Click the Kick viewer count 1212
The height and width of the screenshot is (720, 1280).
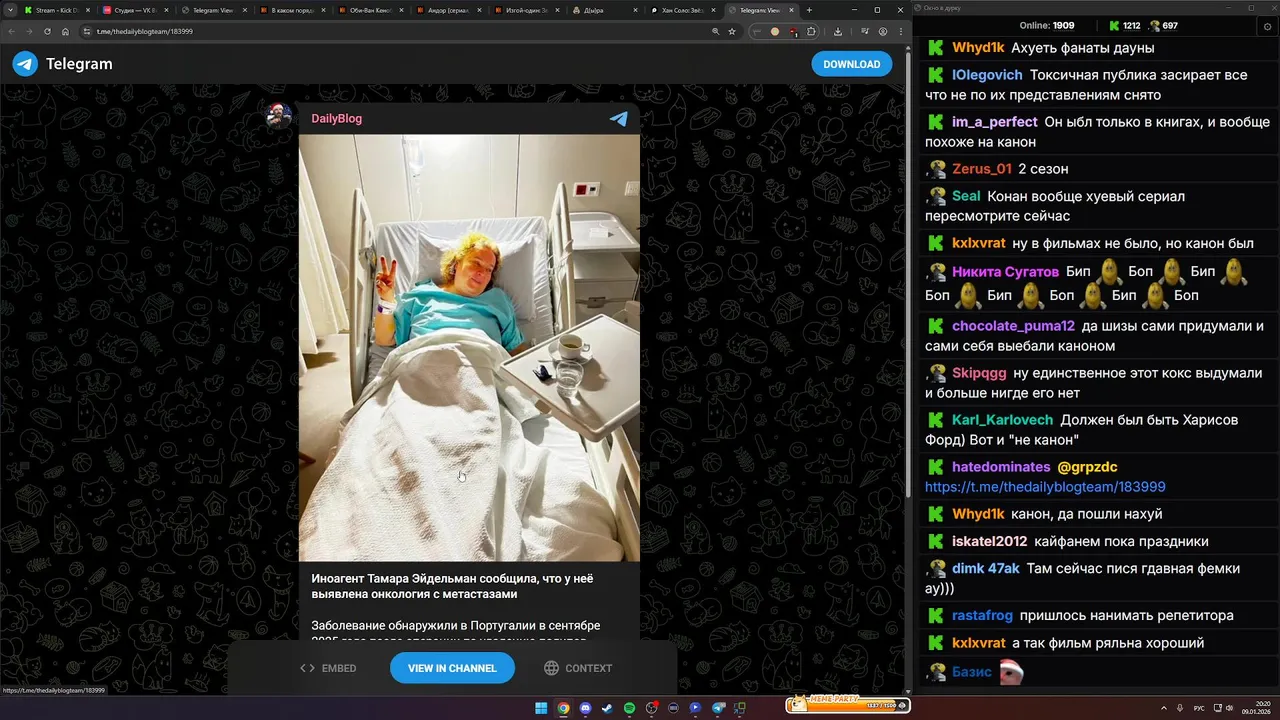pyautogui.click(x=1125, y=26)
